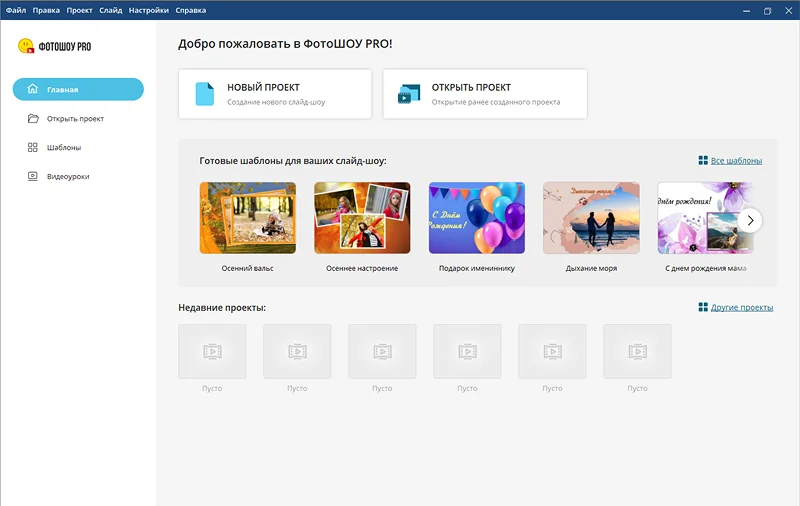Follow the Все шаблоны link
The width and height of the screenshot is (800, 506).
coord(736,161)
